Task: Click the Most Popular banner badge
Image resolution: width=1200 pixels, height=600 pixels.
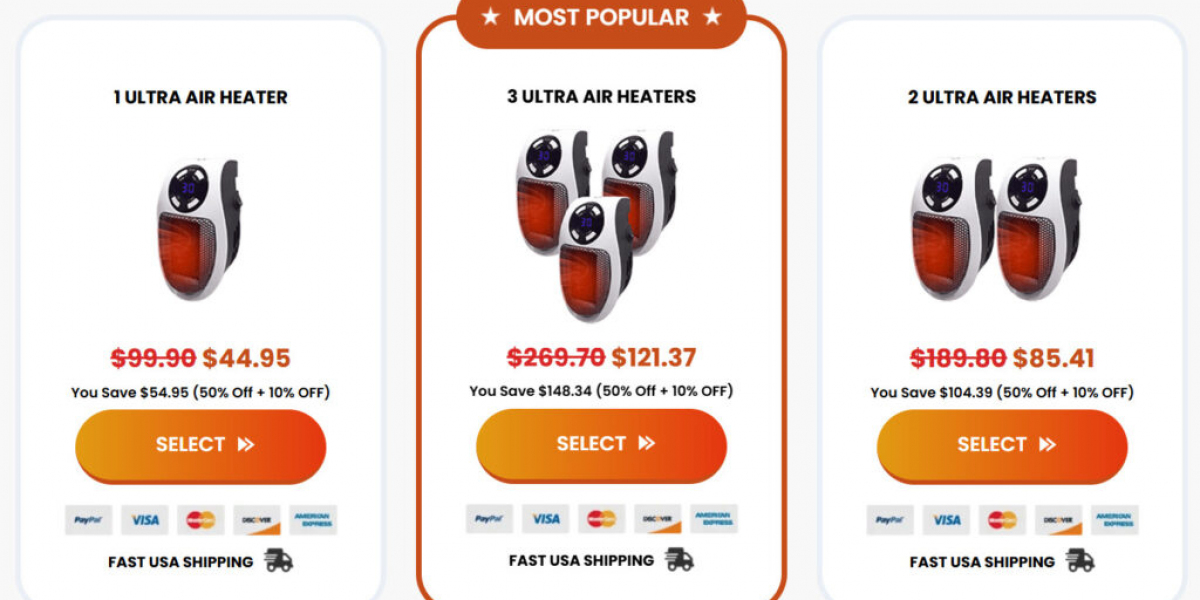Action: (x=601, y=18)
